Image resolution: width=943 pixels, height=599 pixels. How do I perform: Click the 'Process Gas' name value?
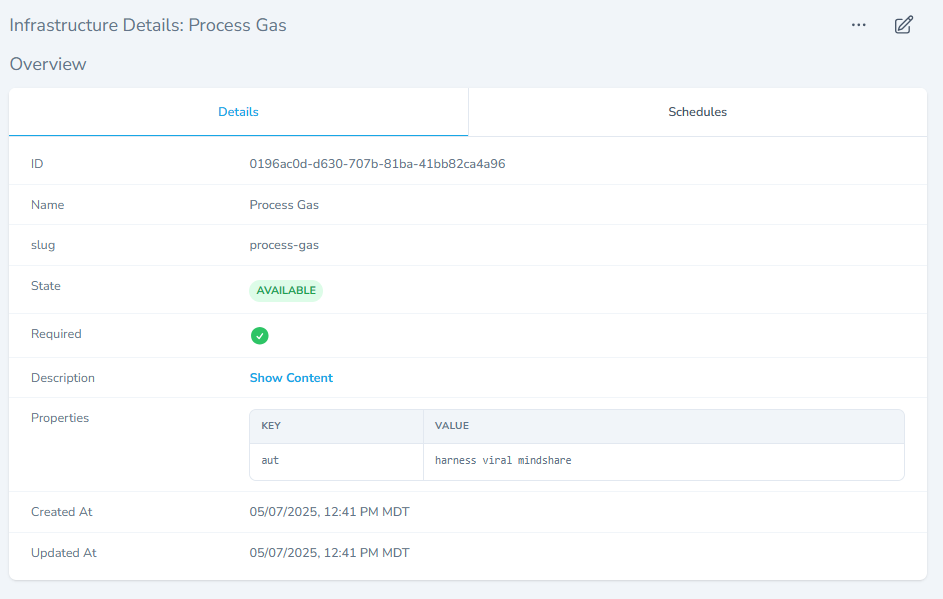pos(284,205)
